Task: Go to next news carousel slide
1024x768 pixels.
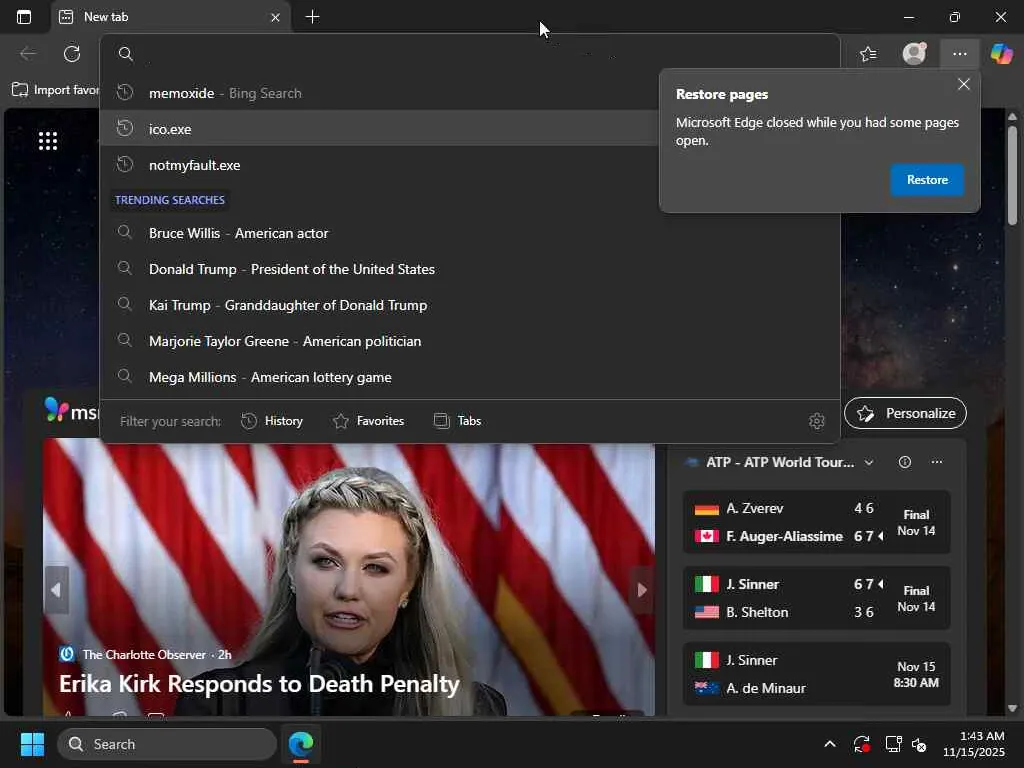Action: 642,590
